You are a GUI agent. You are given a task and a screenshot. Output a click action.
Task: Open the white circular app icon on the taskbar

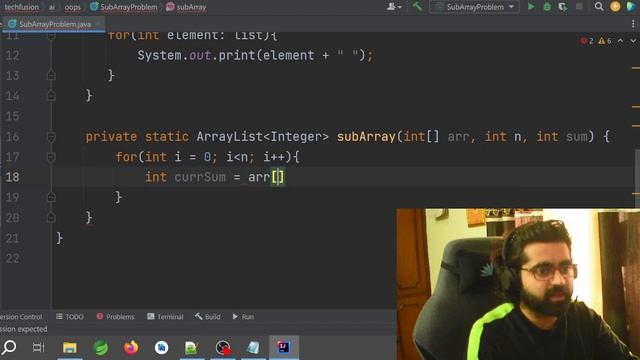coord(162,348)
